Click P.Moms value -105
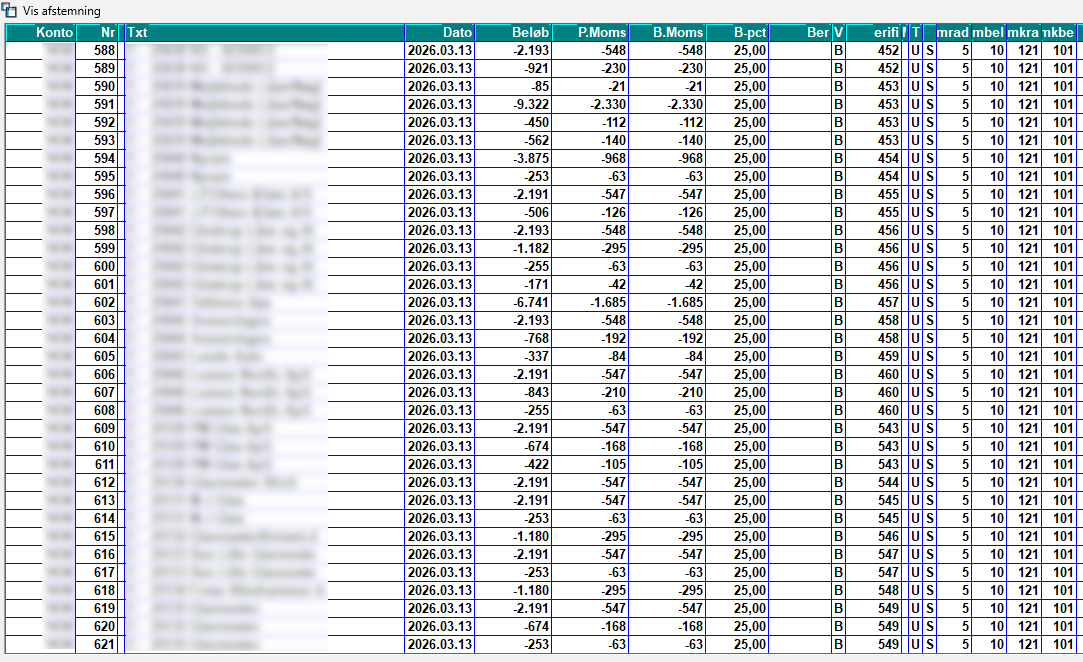Screen dimensions: 1083x662 coord(613,464)
